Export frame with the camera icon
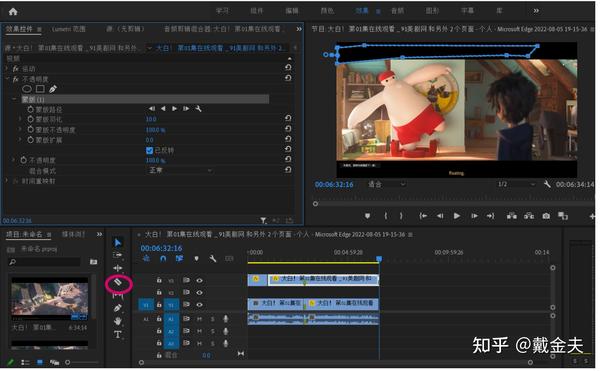This screenshot has width=600, height=371. [x=546, y=216]
